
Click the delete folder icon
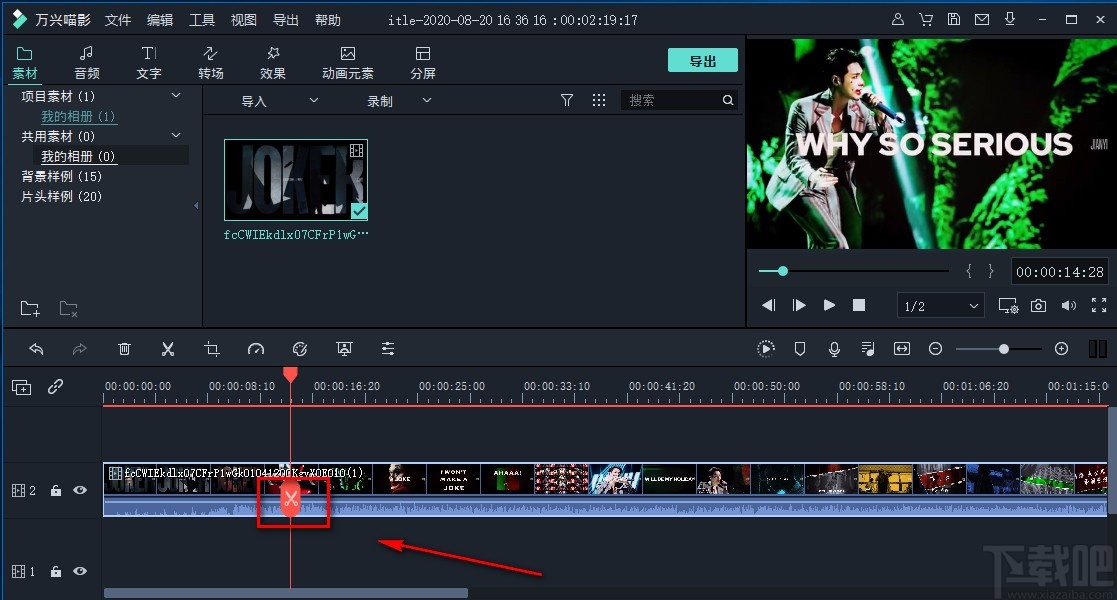click(68, 309)
